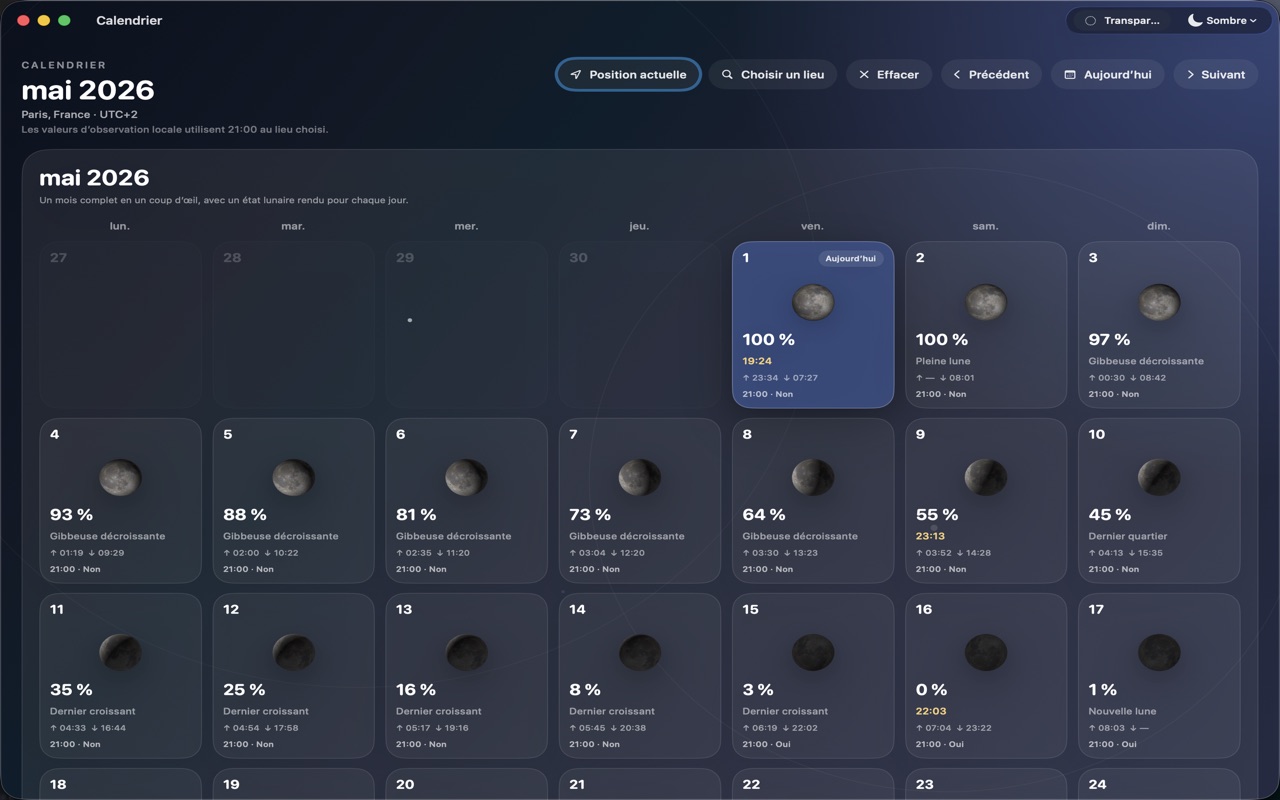Go to previous month with Précédent

tap(991, 75)
